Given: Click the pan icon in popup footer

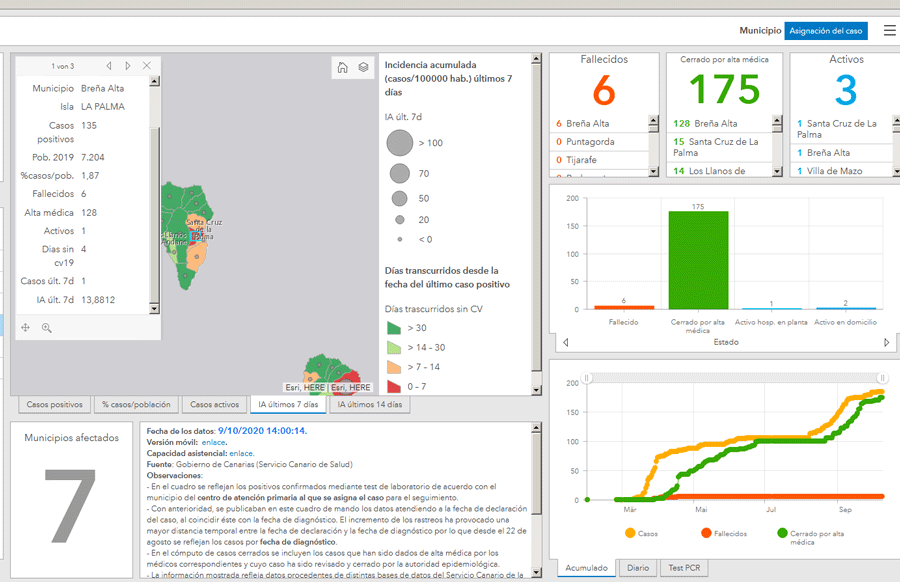Looking at the screenshot, I should click(26, 327).
